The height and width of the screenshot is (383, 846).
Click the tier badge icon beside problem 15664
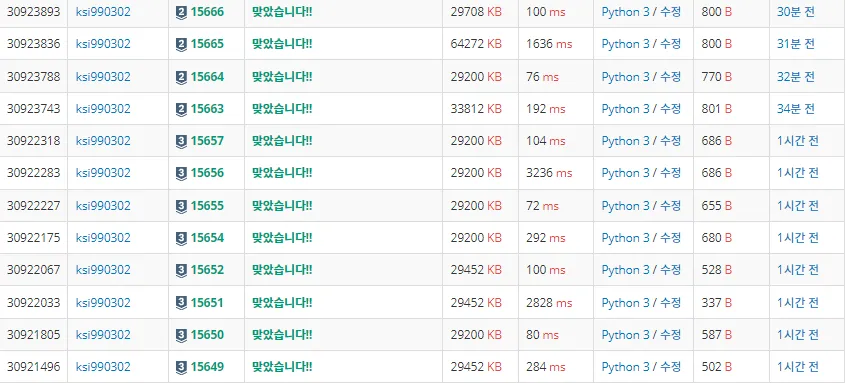(181, 77)
